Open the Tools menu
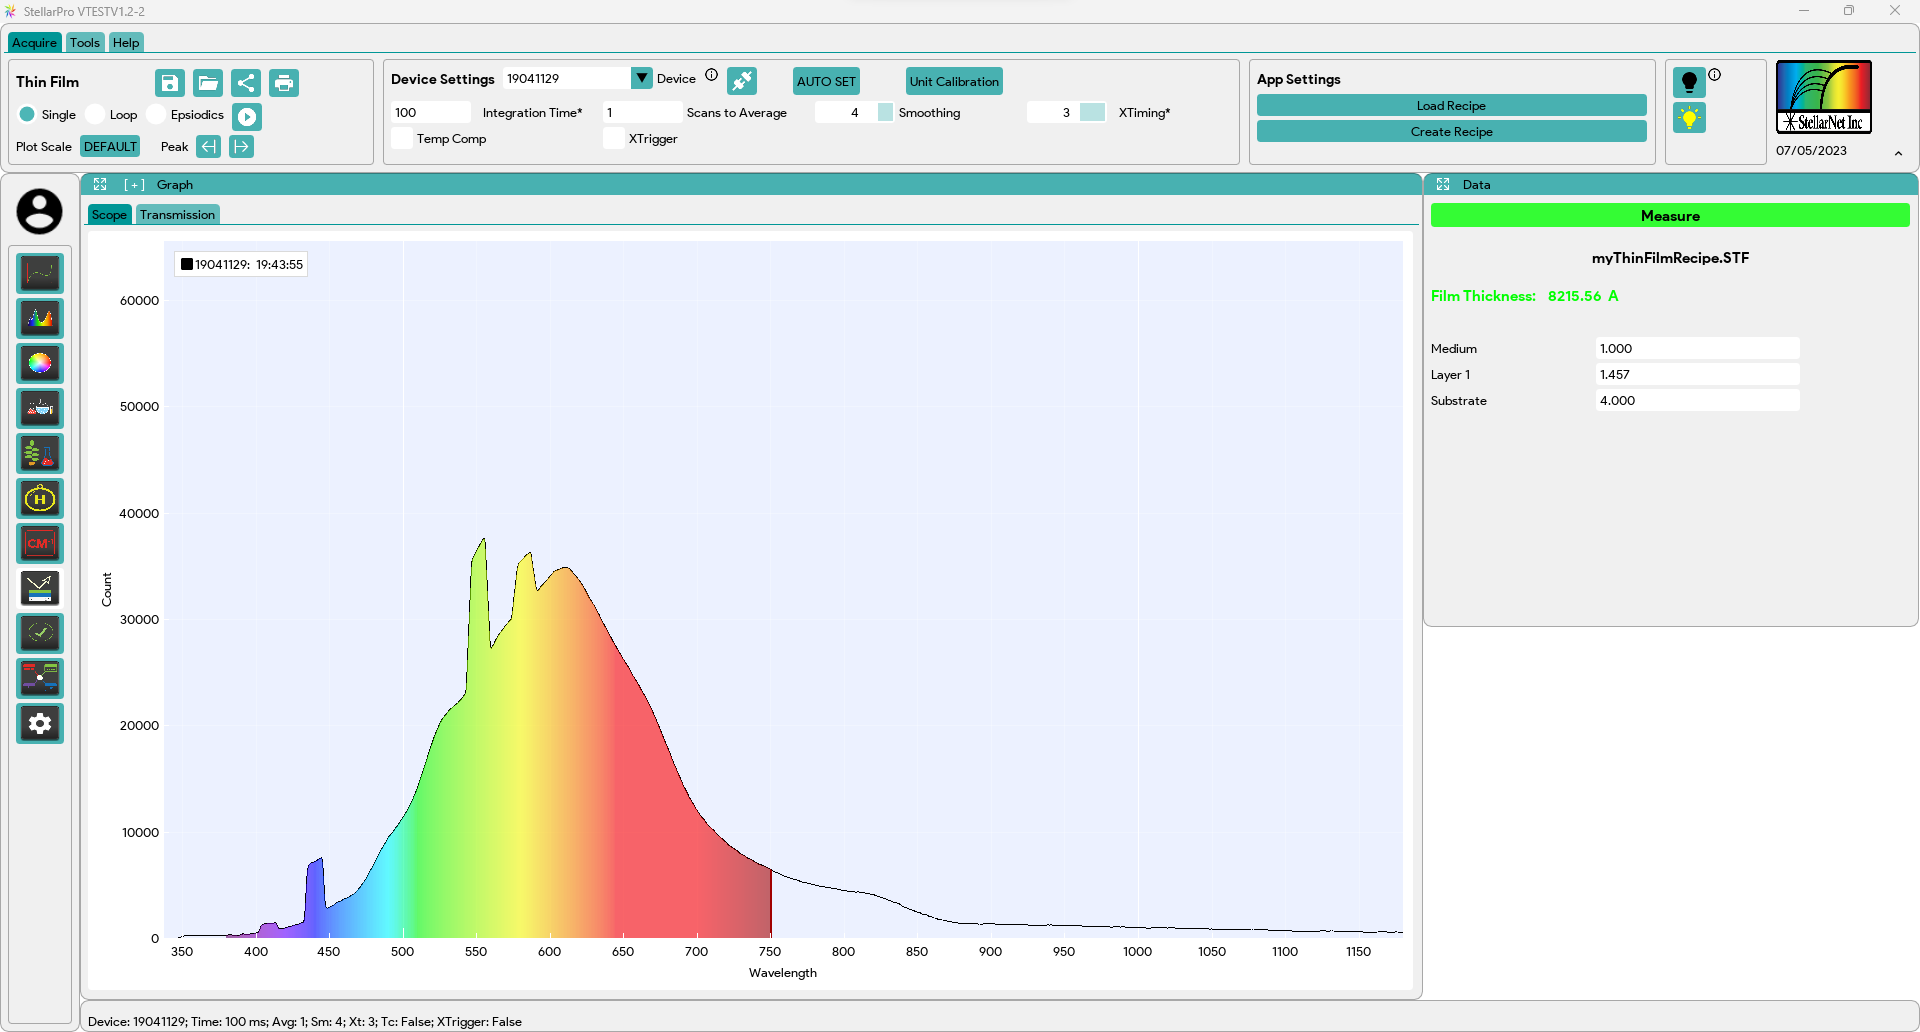The height and width of the screenshot is (1032, 1920). coord(85,43)
